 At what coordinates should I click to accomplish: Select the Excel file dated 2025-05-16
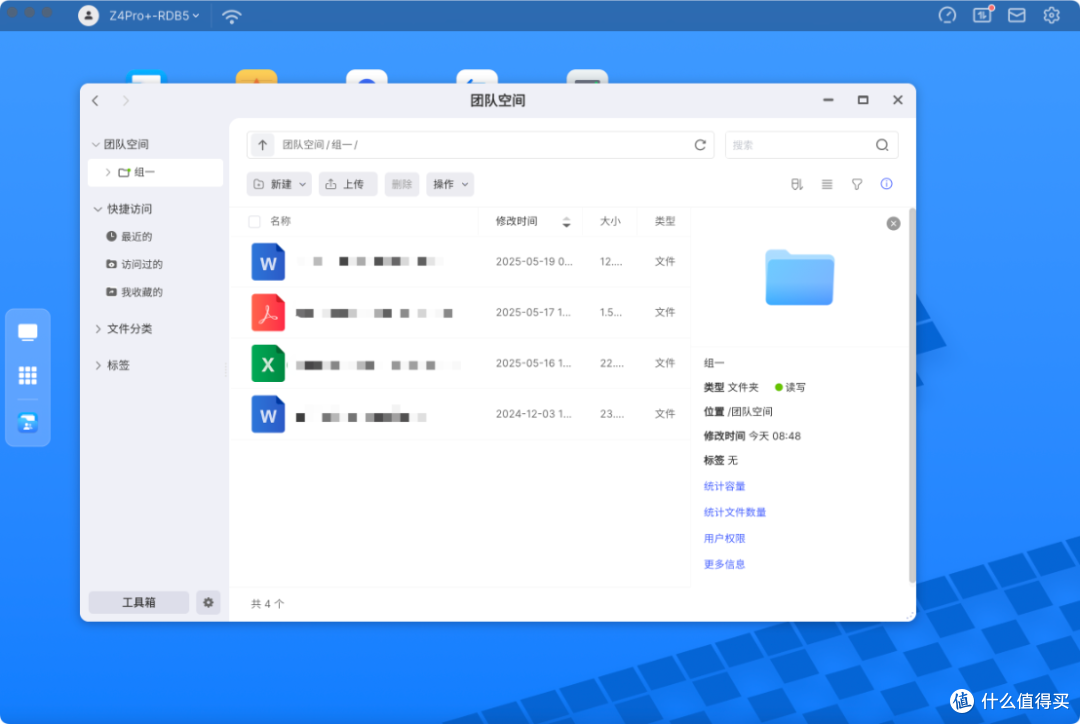click(459, 364)
